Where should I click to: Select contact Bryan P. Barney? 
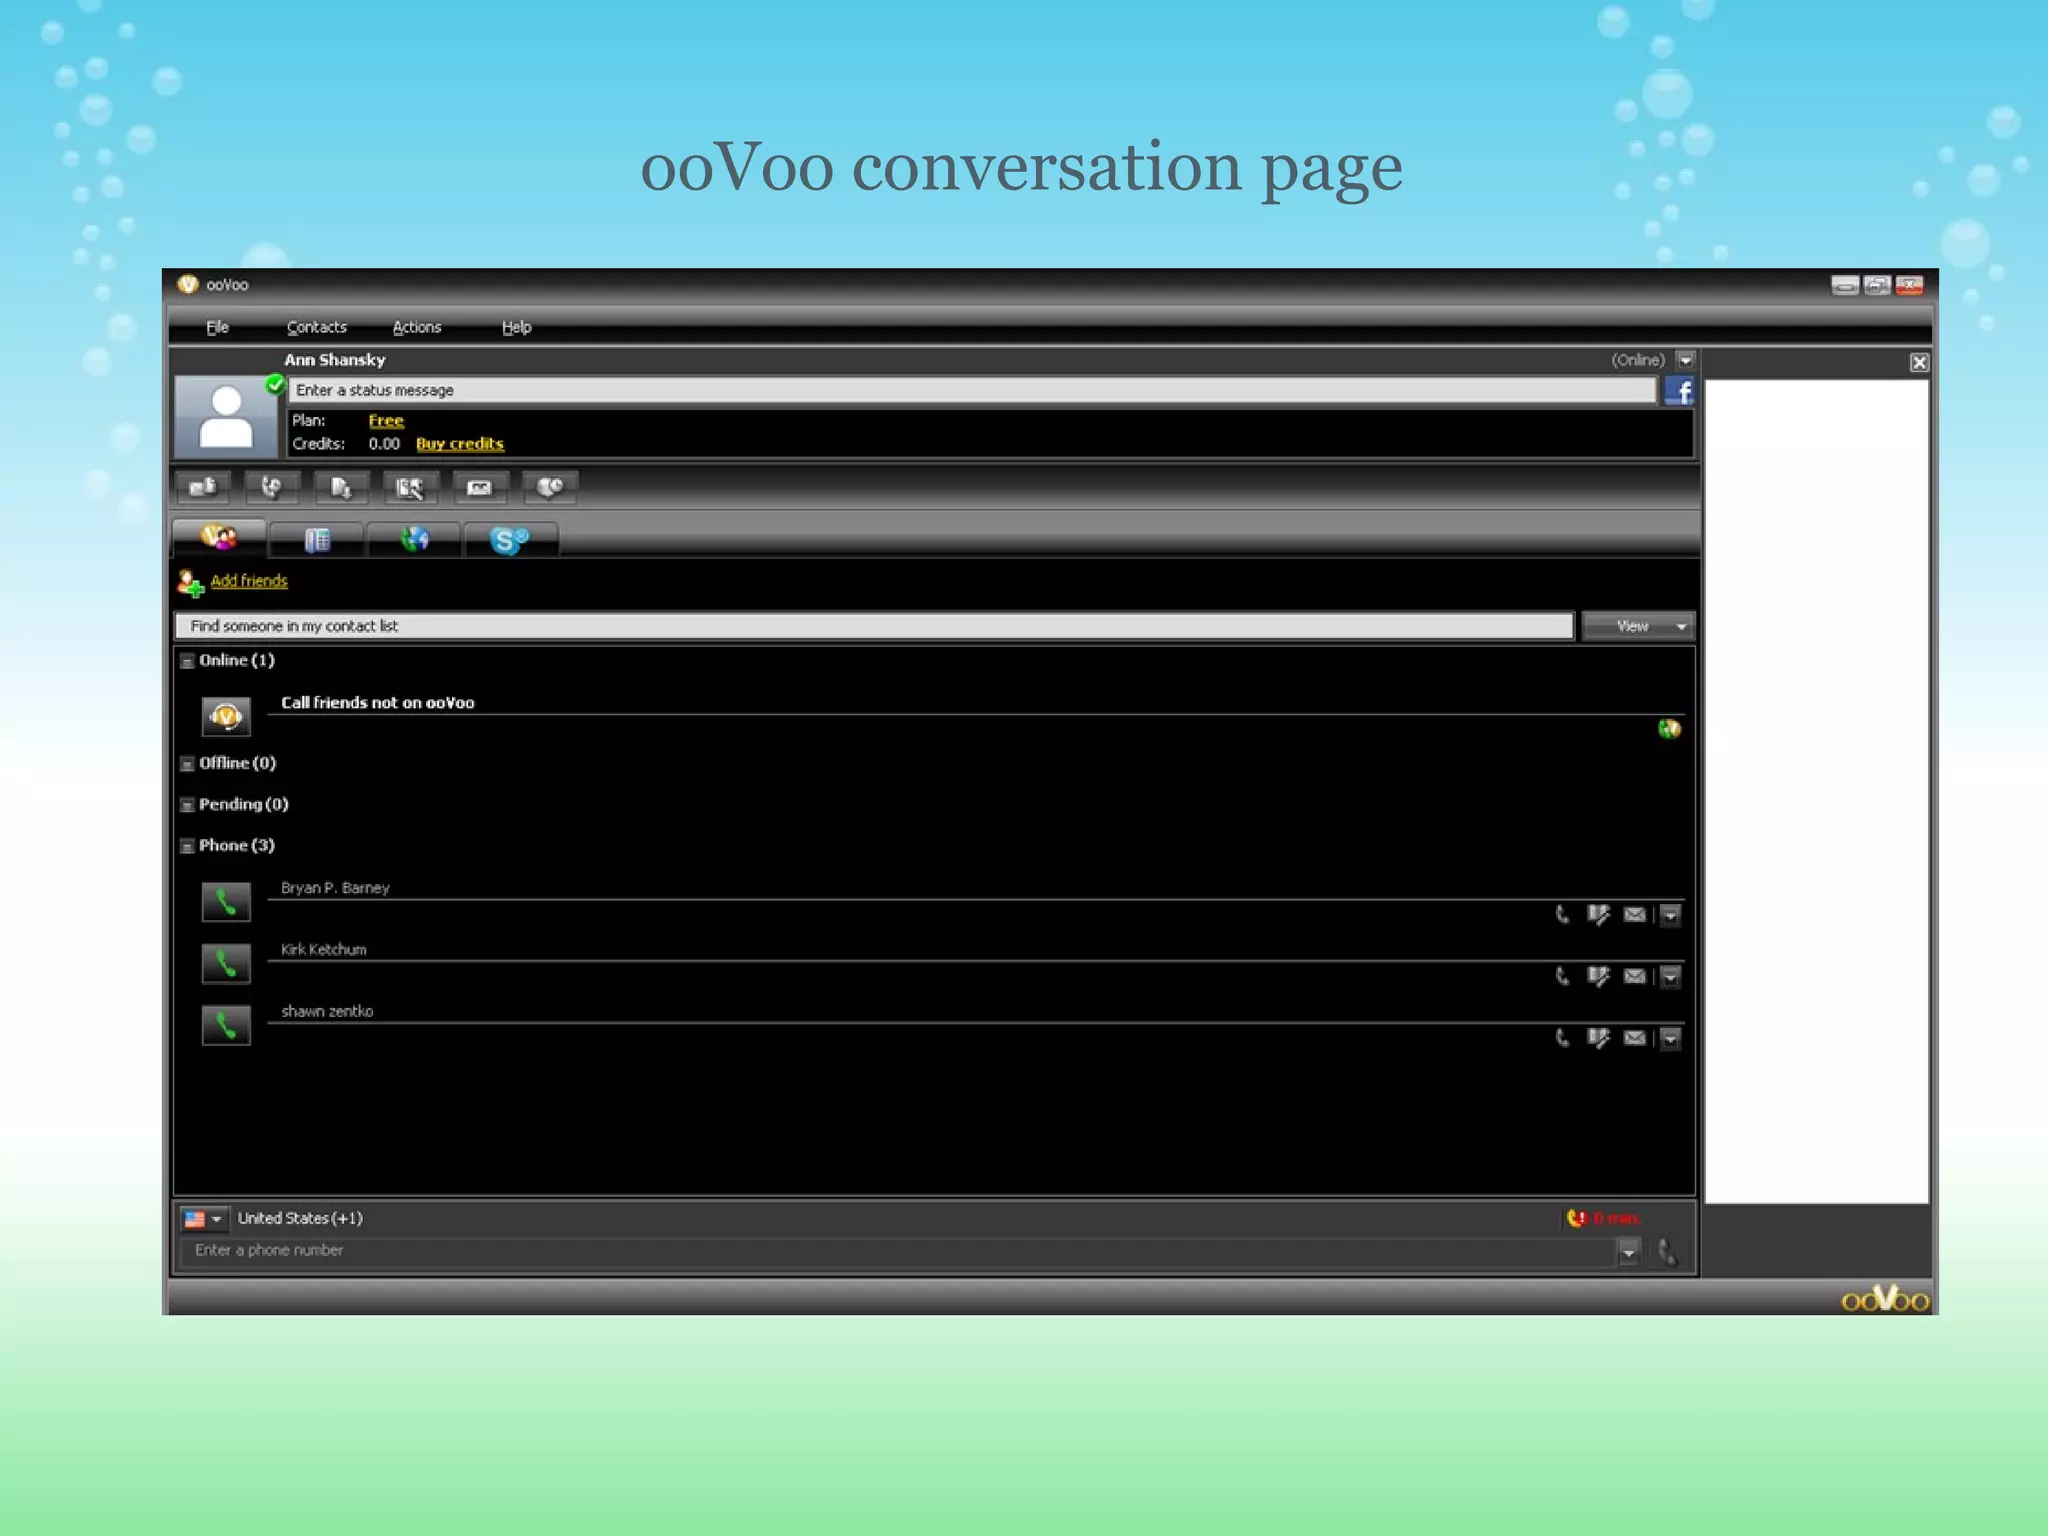335,888
